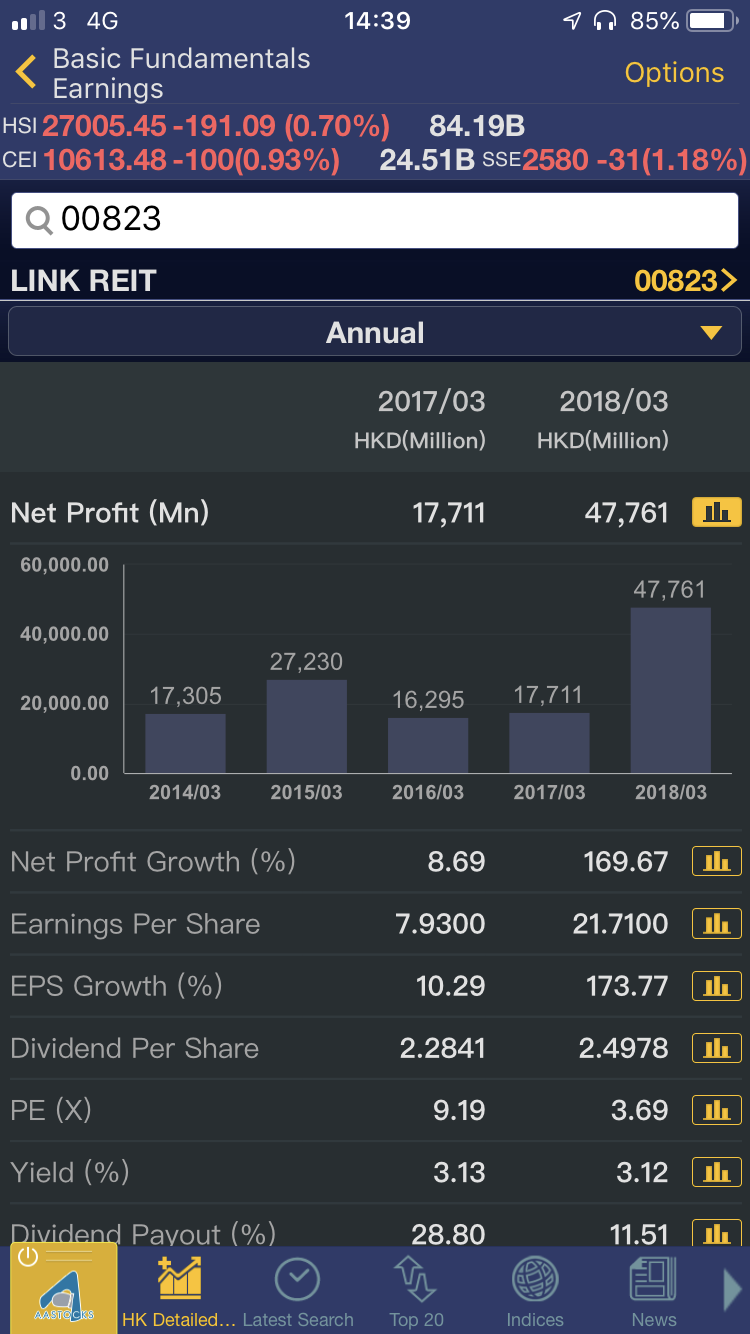This screenshot has height=1334, width=750.
Task: Tap the yellow back arrow
Action: pyautogui.click(x=26, y=72)
